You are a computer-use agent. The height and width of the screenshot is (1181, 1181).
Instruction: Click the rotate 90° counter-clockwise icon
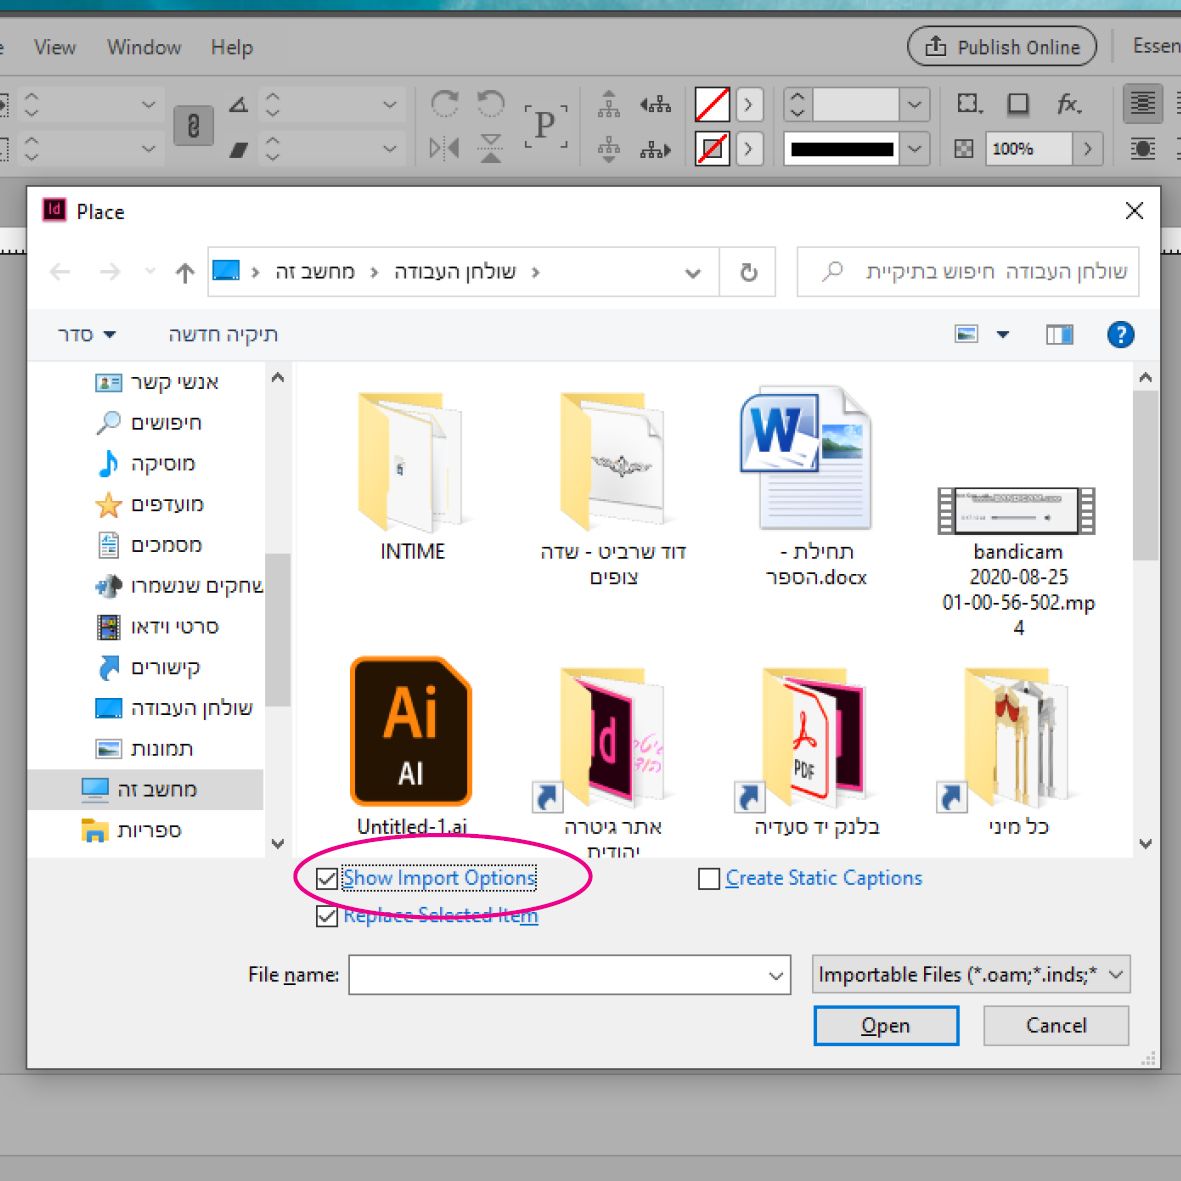click(x=490, y=103)
